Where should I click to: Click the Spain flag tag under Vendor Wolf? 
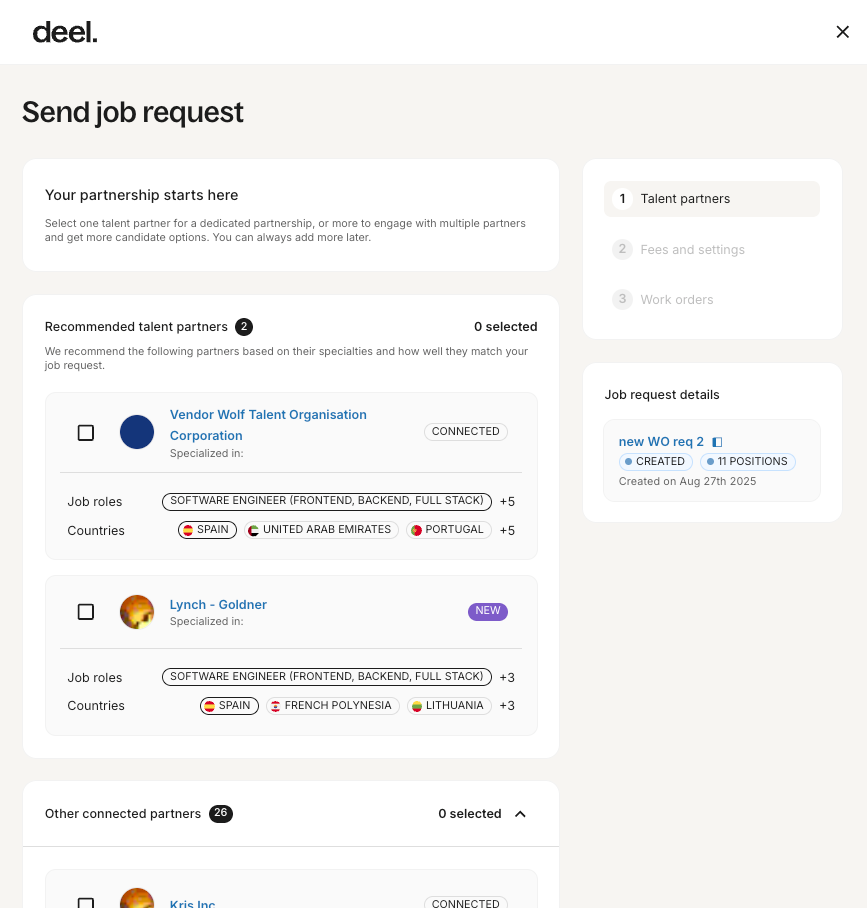(207, 530)
